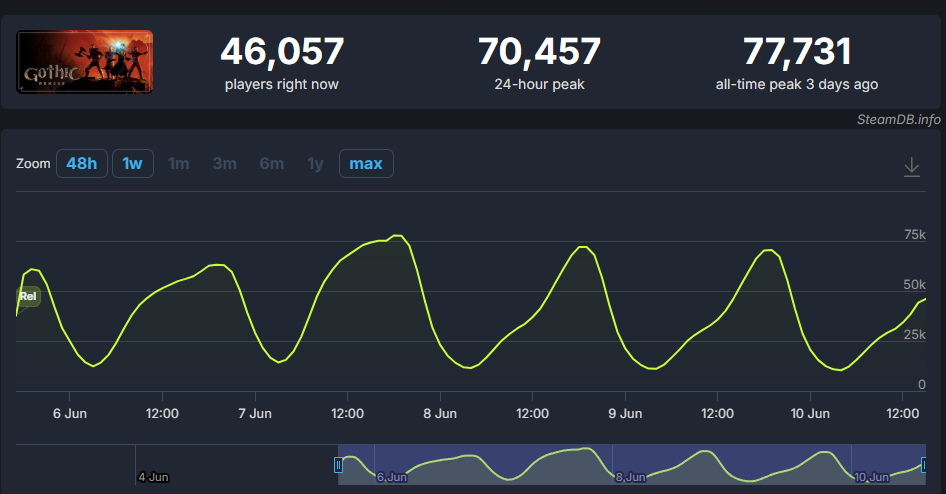946x494 pixels.
Task: Click the SteamDB.info watermark link
Action: [x=898, y=119]
